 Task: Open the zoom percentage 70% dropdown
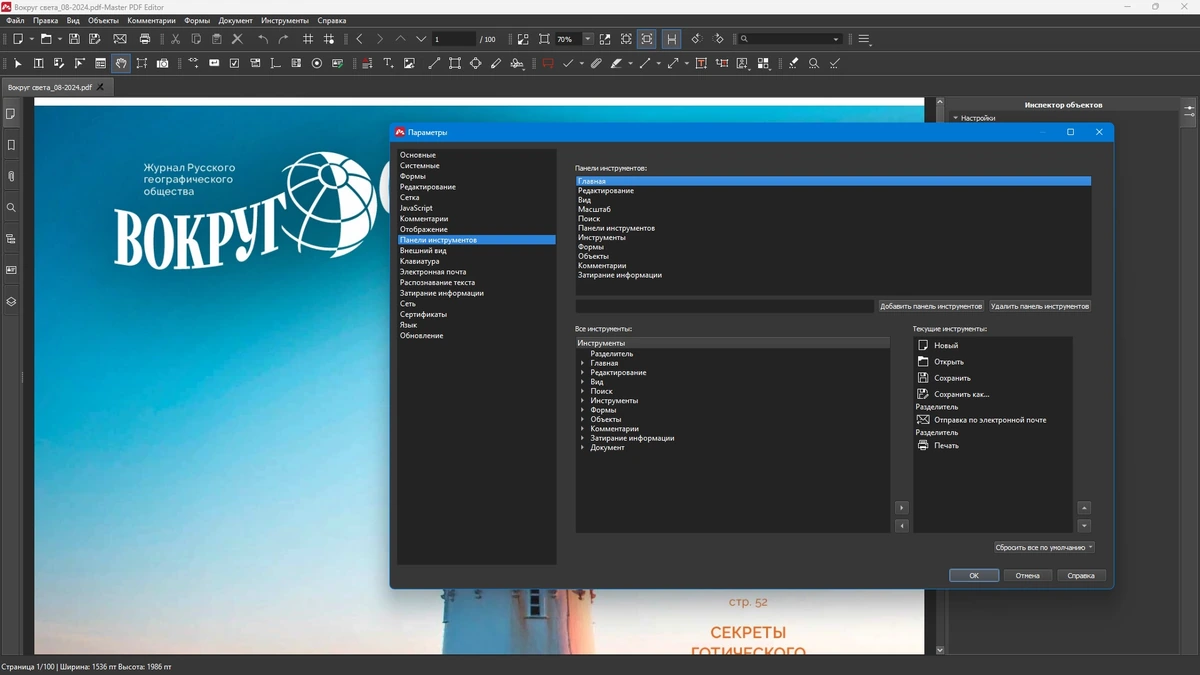[x=588, y=39]
